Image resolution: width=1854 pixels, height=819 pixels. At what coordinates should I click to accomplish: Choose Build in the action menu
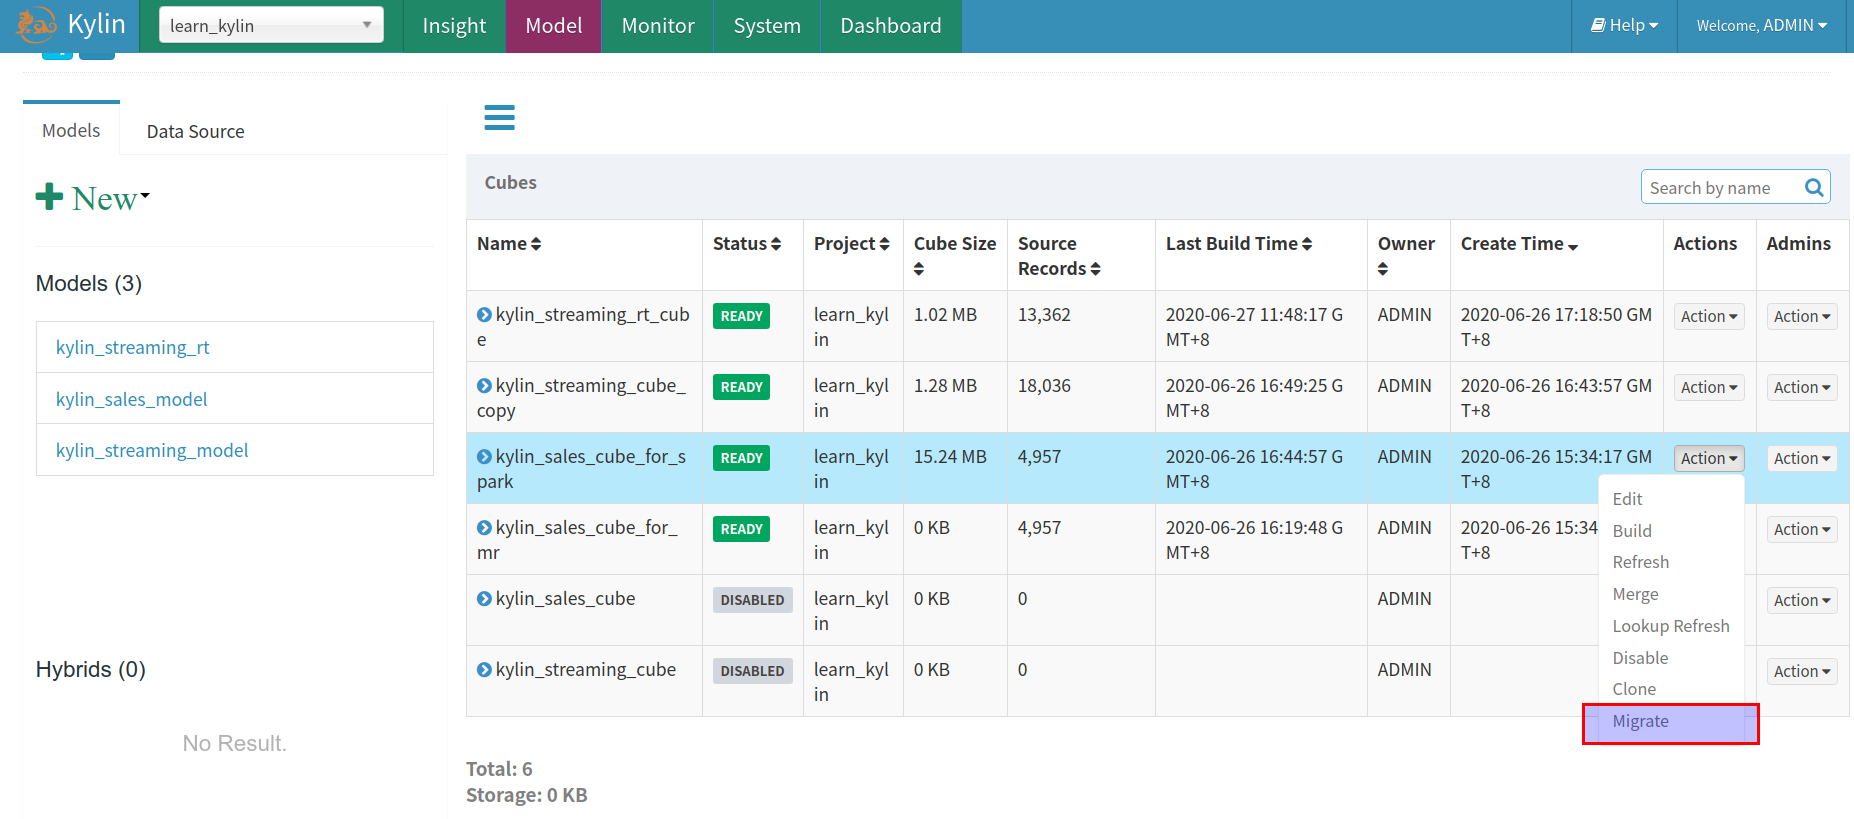coord(1632,531)
